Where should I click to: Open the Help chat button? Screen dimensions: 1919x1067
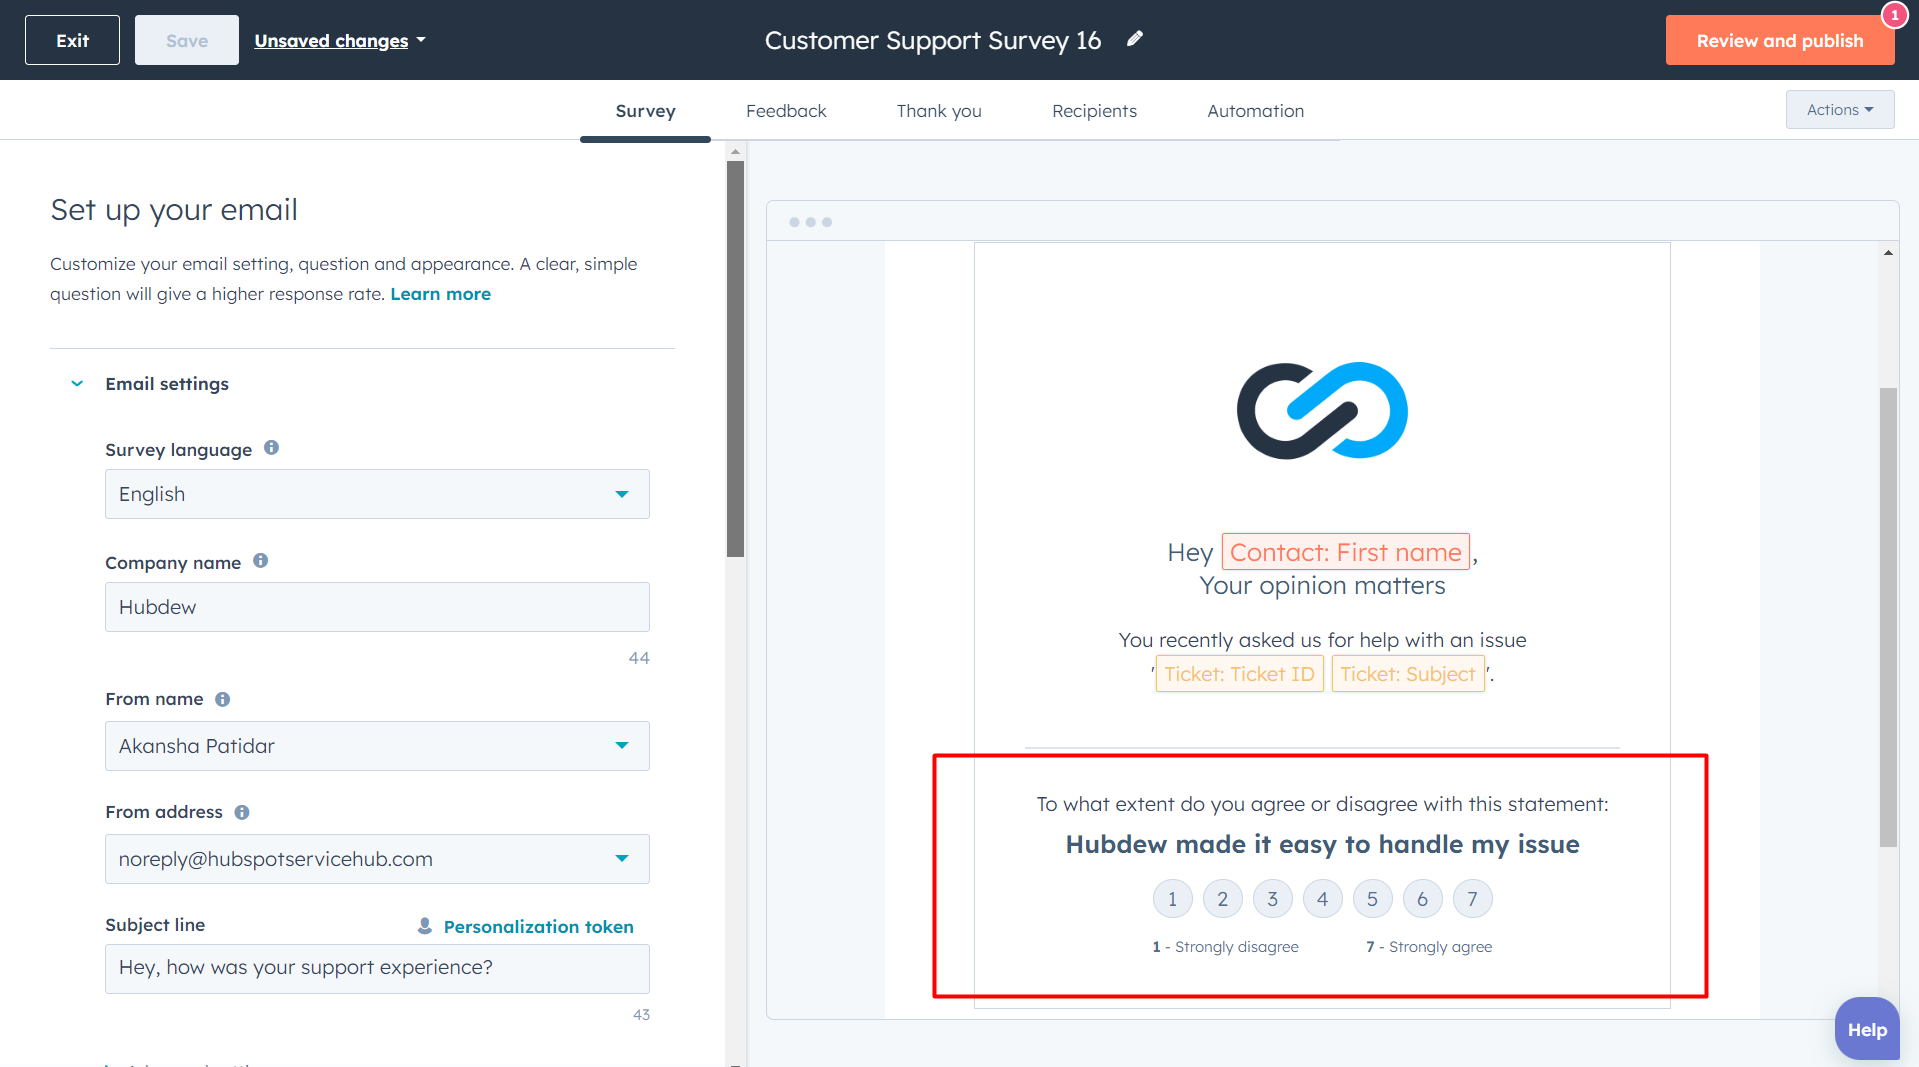click(1867, 1029)
